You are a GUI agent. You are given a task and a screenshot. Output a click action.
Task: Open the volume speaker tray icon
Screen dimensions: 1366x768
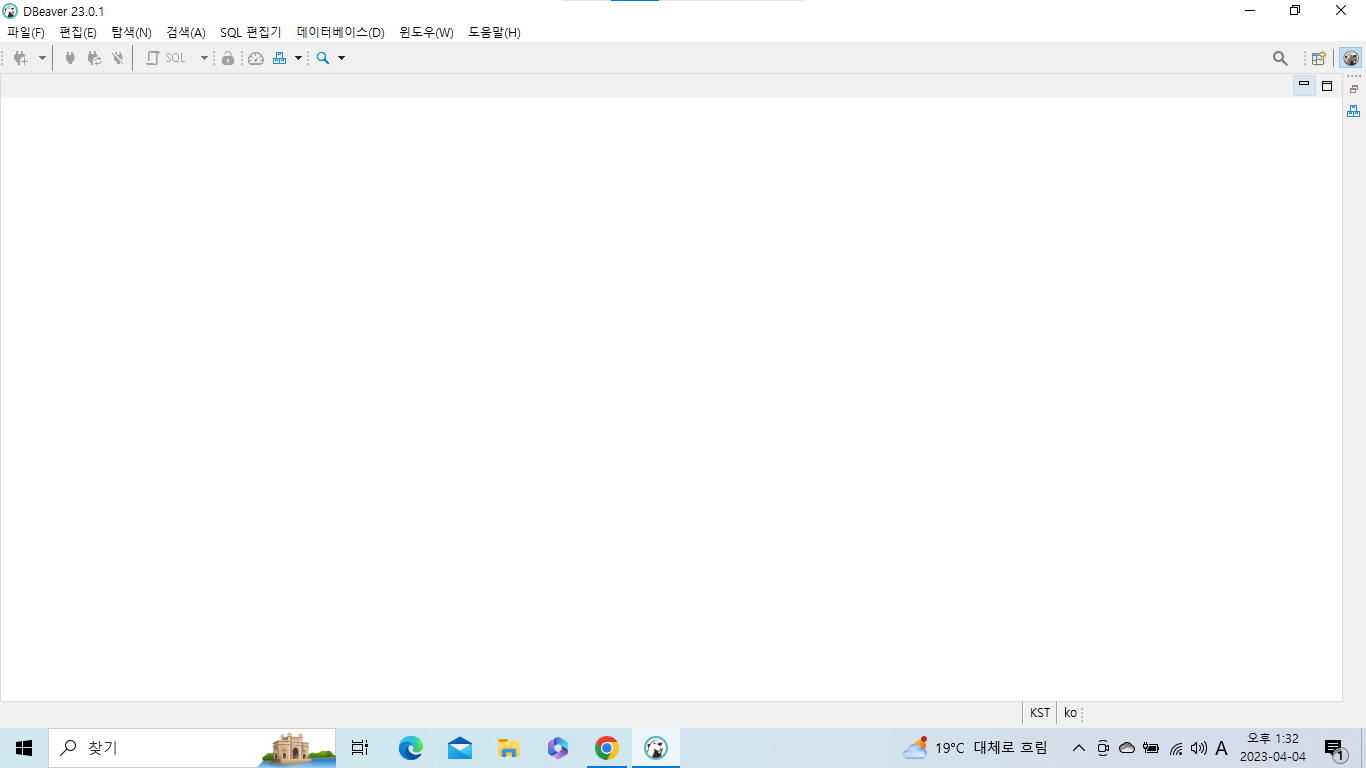[1199, 748]
